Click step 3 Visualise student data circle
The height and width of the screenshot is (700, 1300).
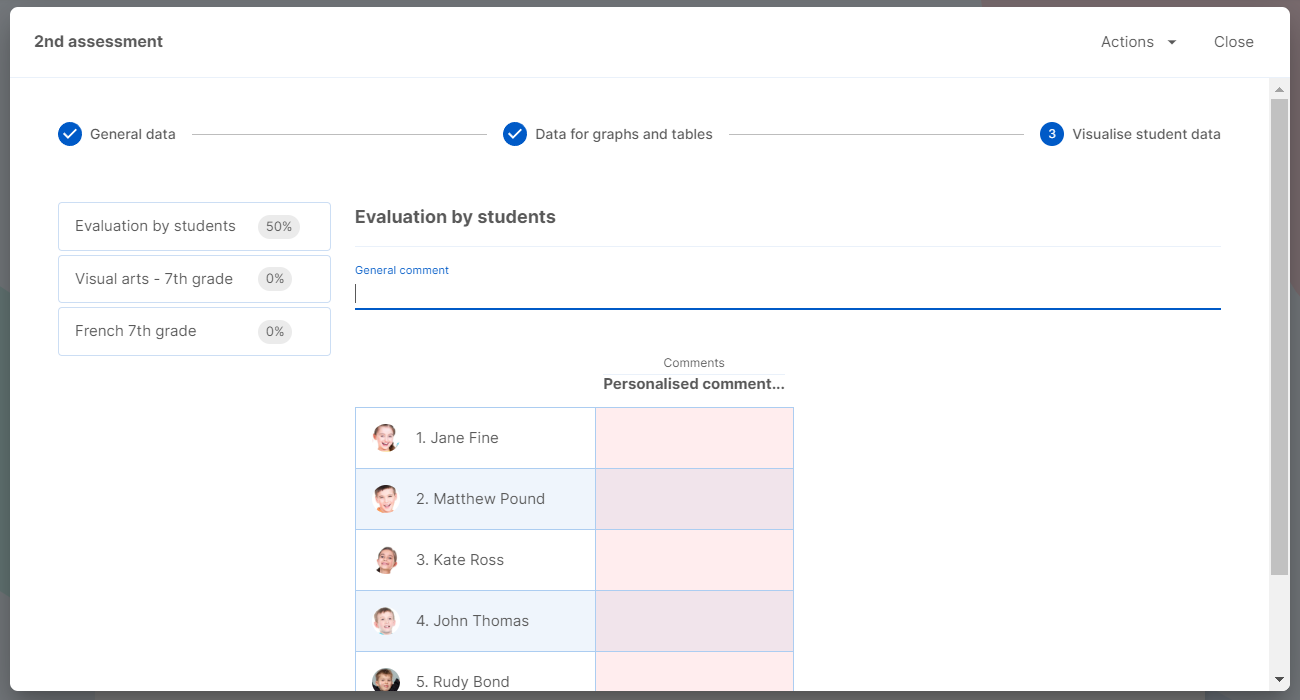(x=1051, y=134)
